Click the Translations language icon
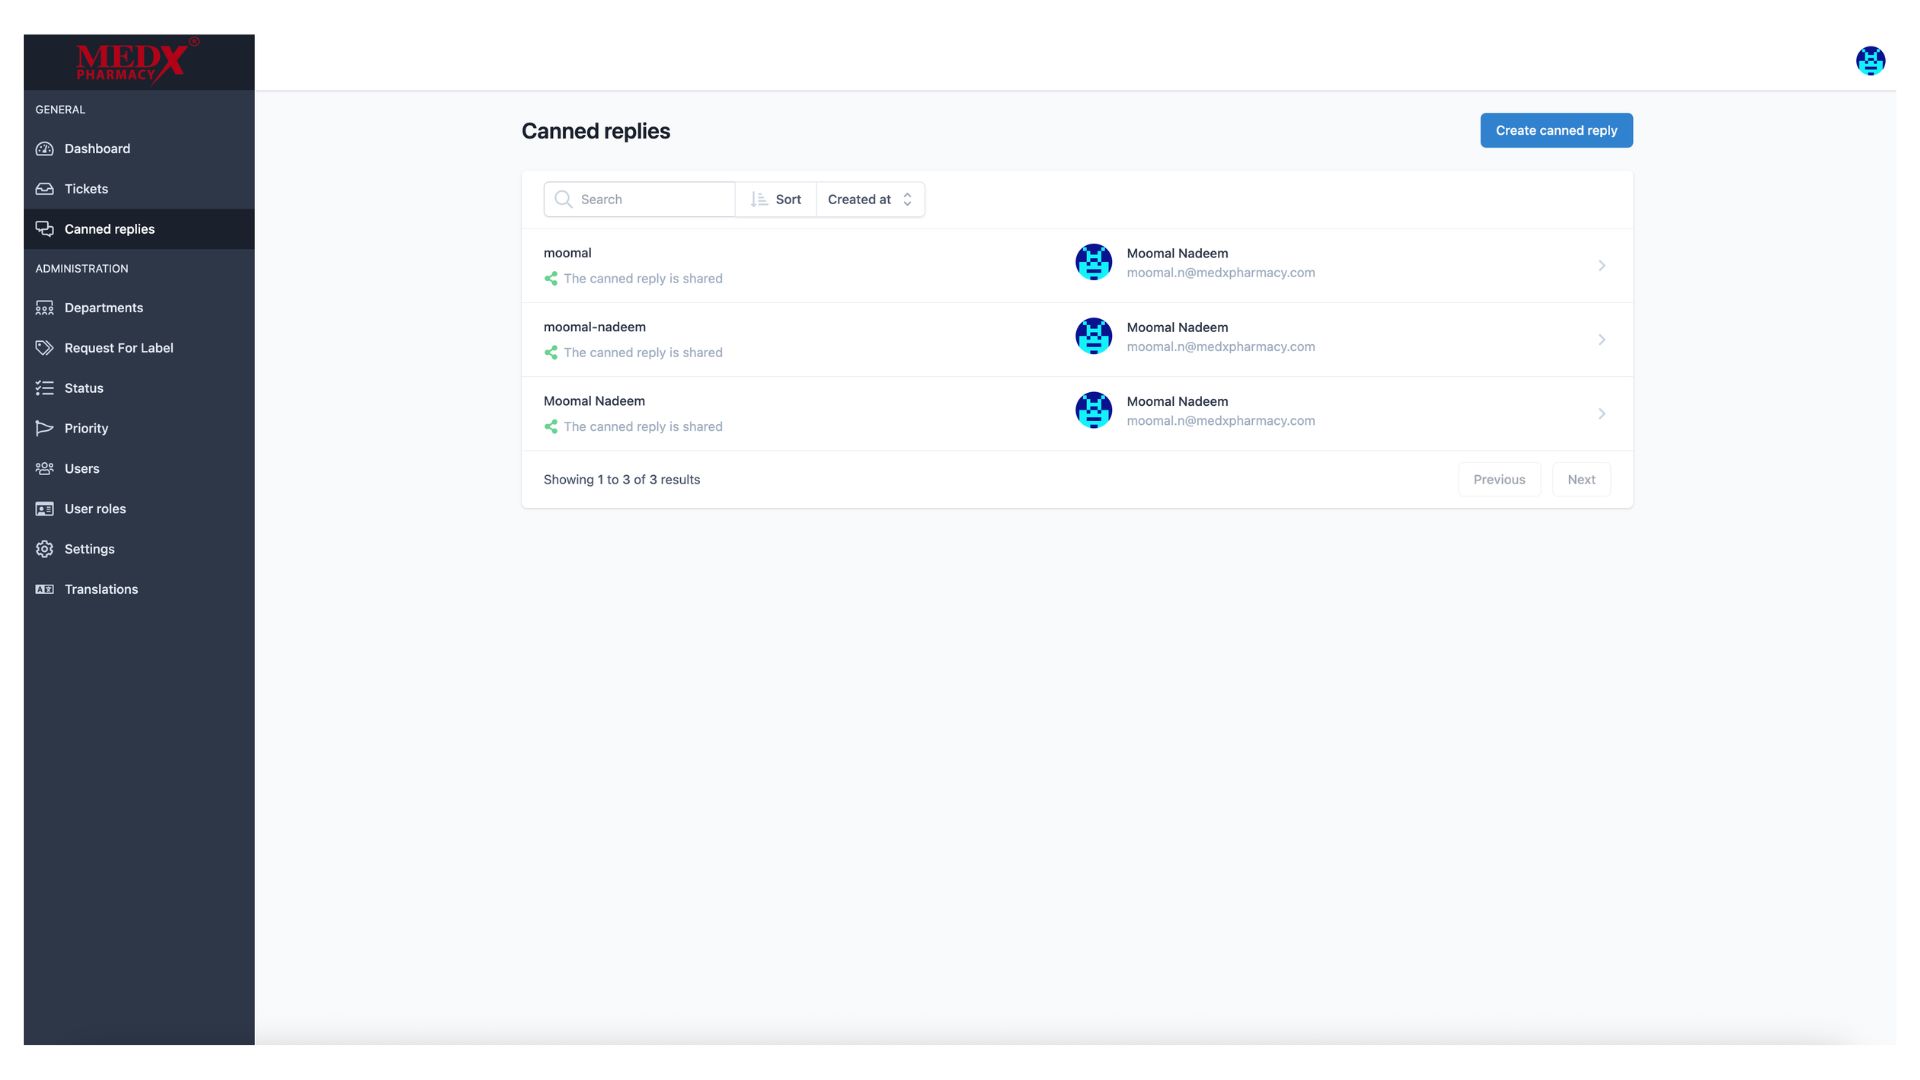The image size is (1920, 1080). click(x=44, y=589)
